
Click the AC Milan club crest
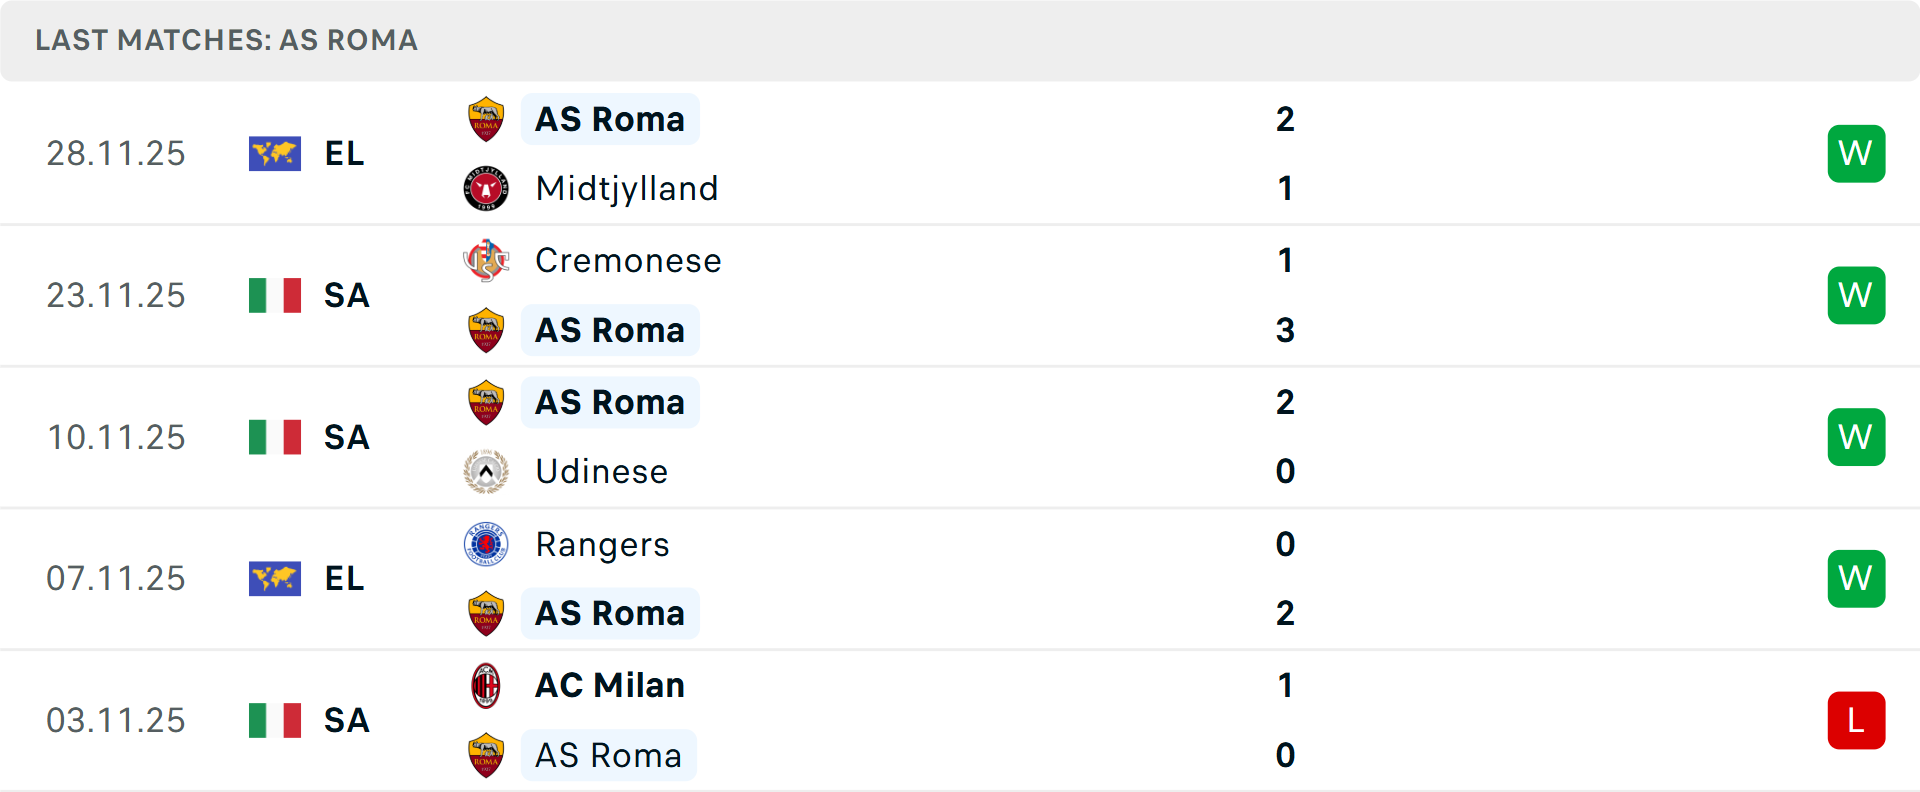[x=486, y=686]
